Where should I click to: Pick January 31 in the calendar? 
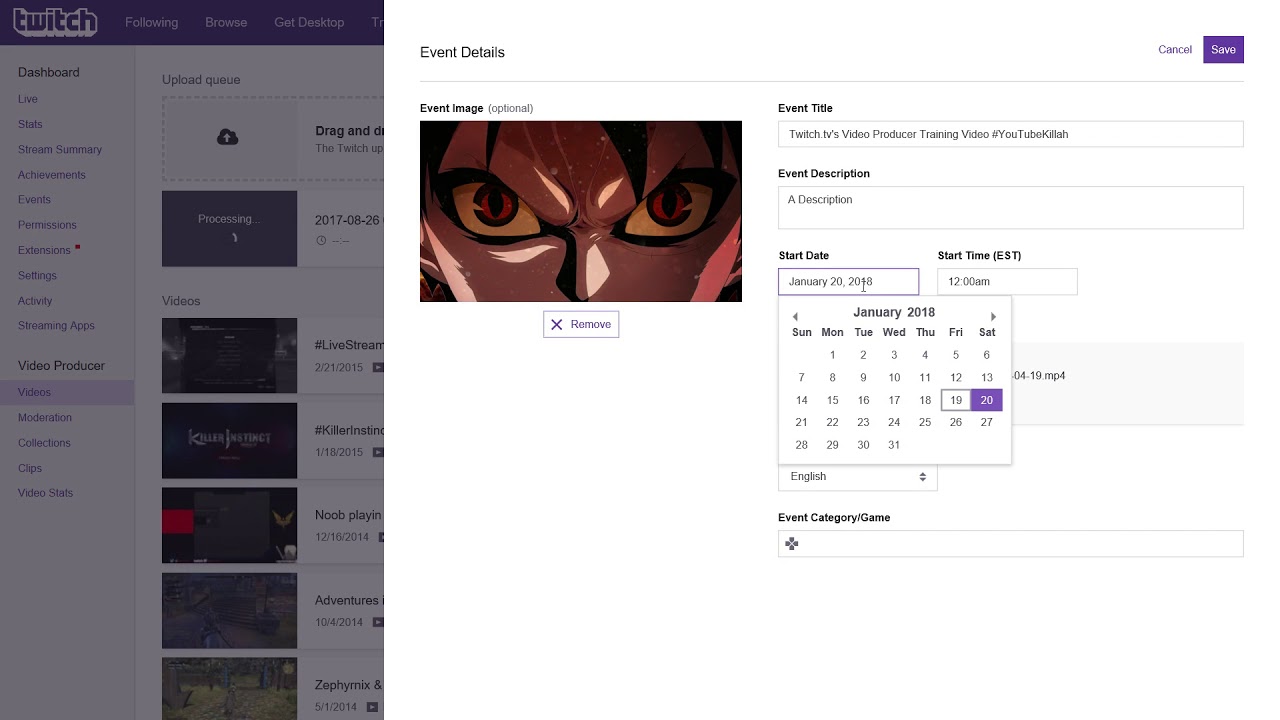pyautogui.click(x=894, y=445)
